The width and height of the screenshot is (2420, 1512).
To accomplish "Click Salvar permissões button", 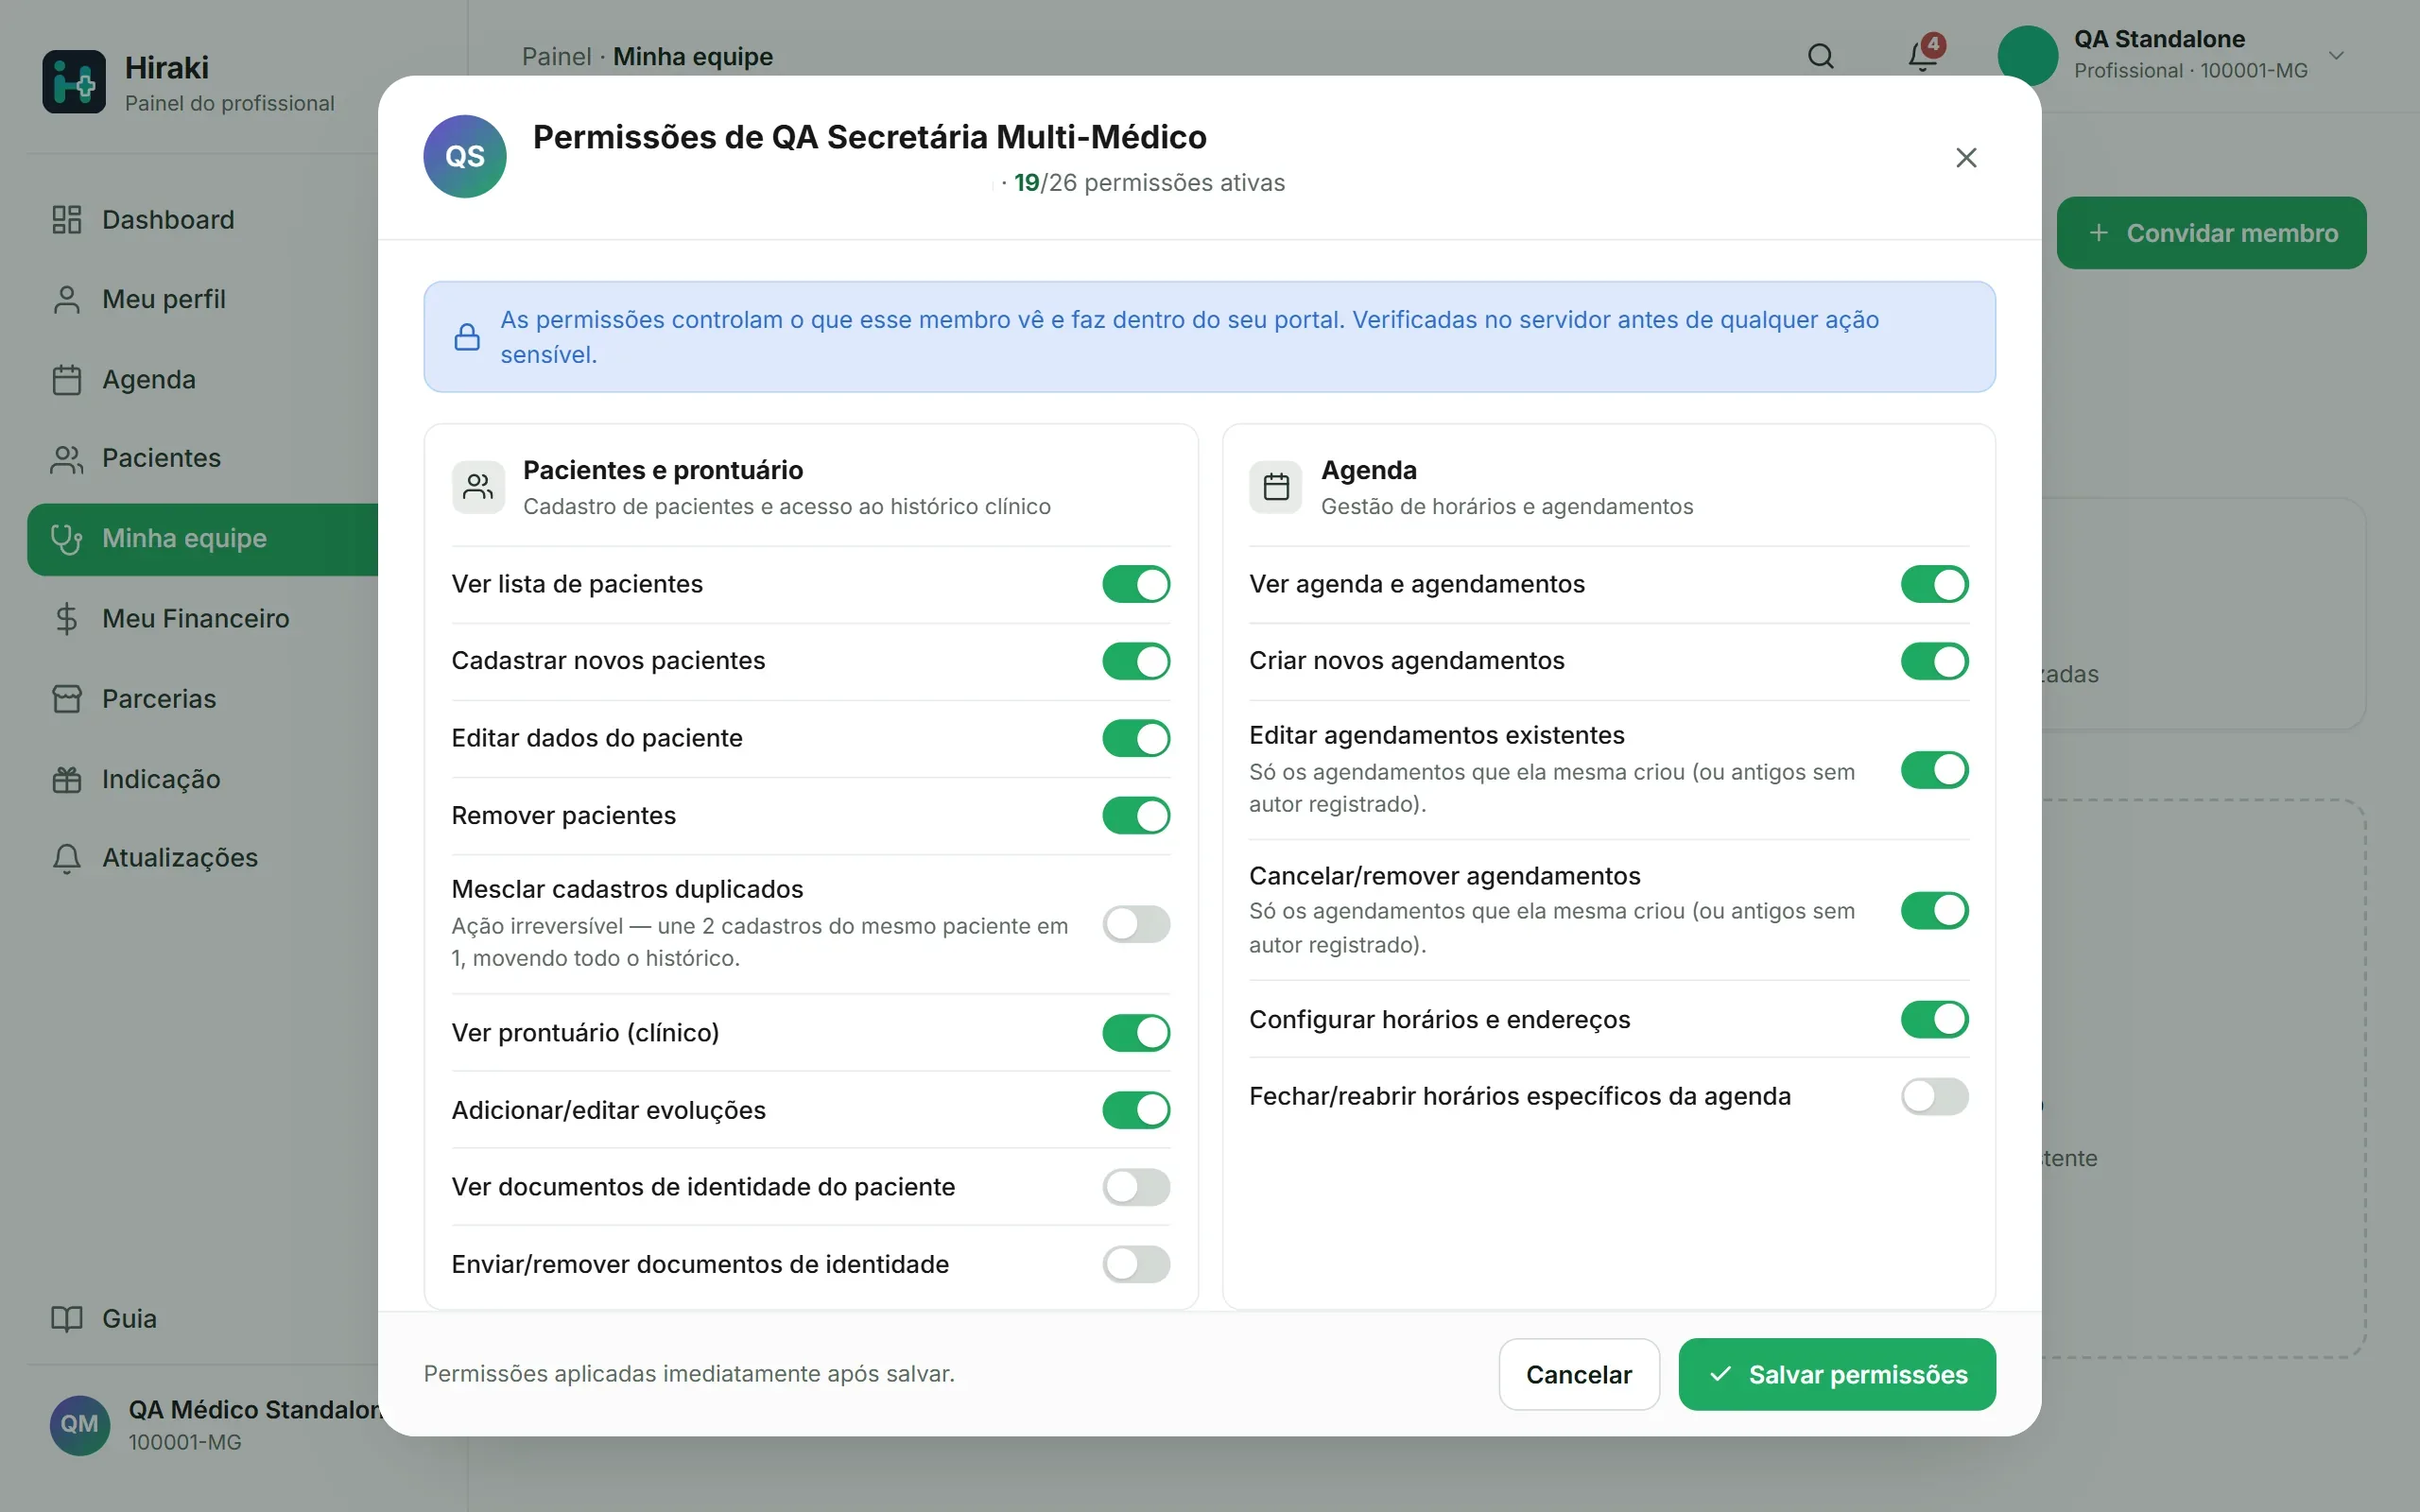I will [x=1837, y=1374].
